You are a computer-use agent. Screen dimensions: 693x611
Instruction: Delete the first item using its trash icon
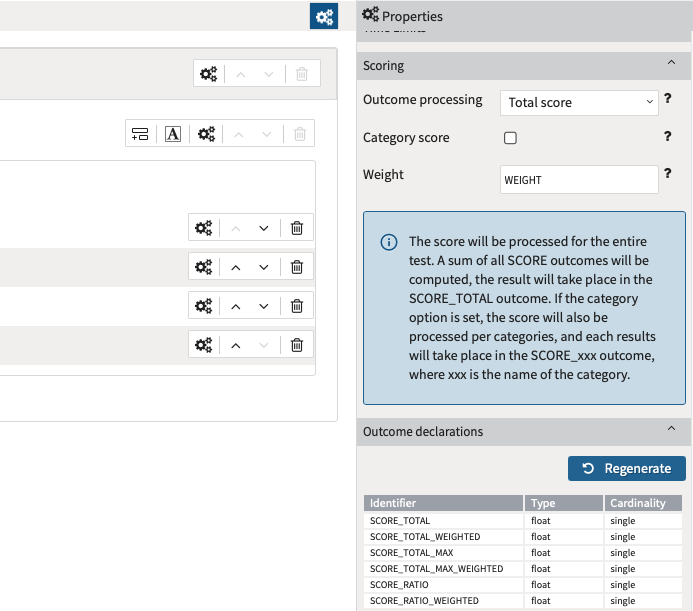[297, 228]
